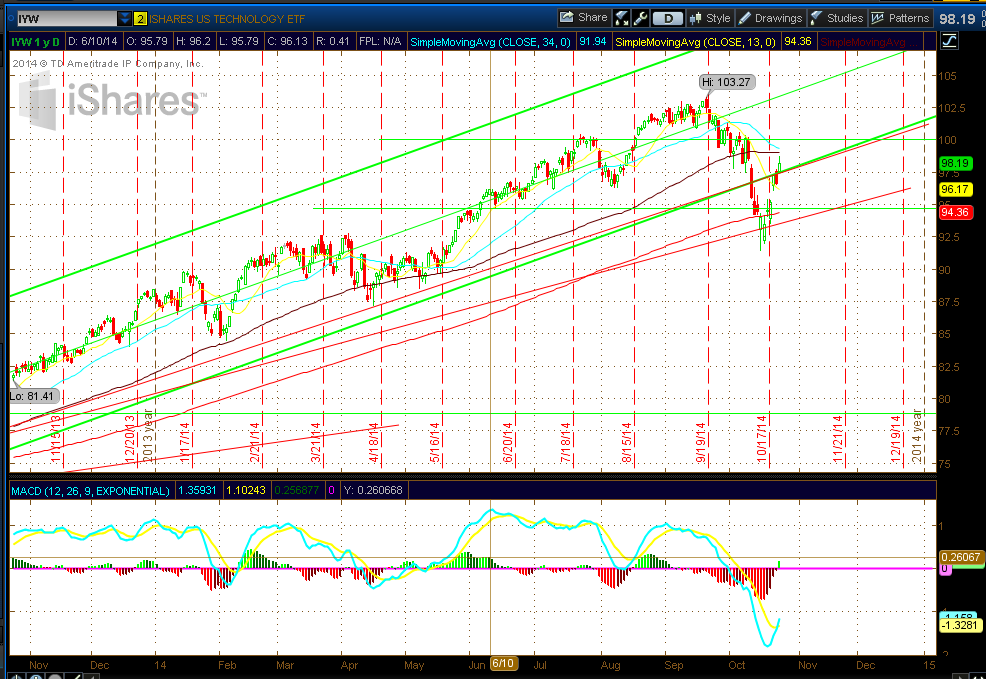Click the D: 6/10/14 date readout

pos(92,41)
